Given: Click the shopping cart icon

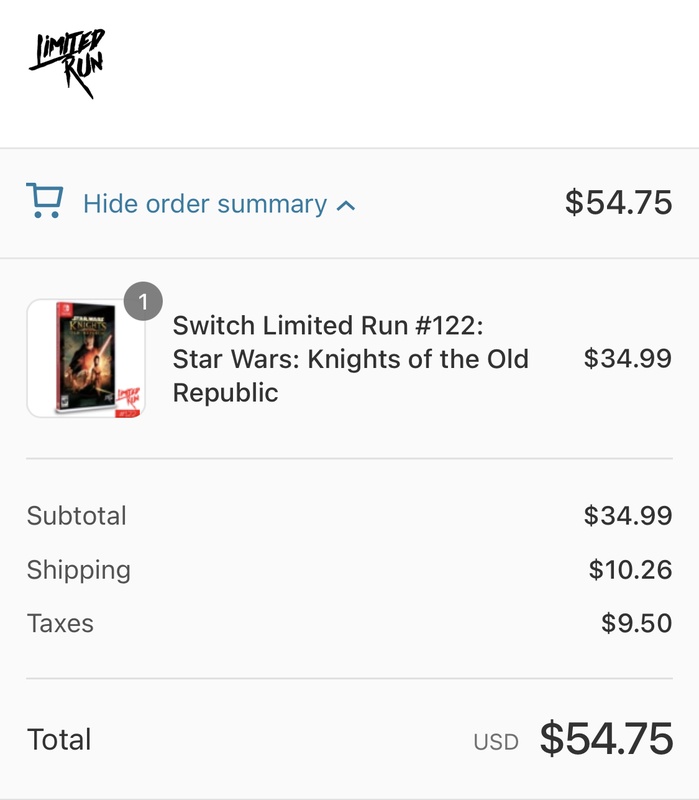Looking at the screenshot, I should click(x=44, y=201).
